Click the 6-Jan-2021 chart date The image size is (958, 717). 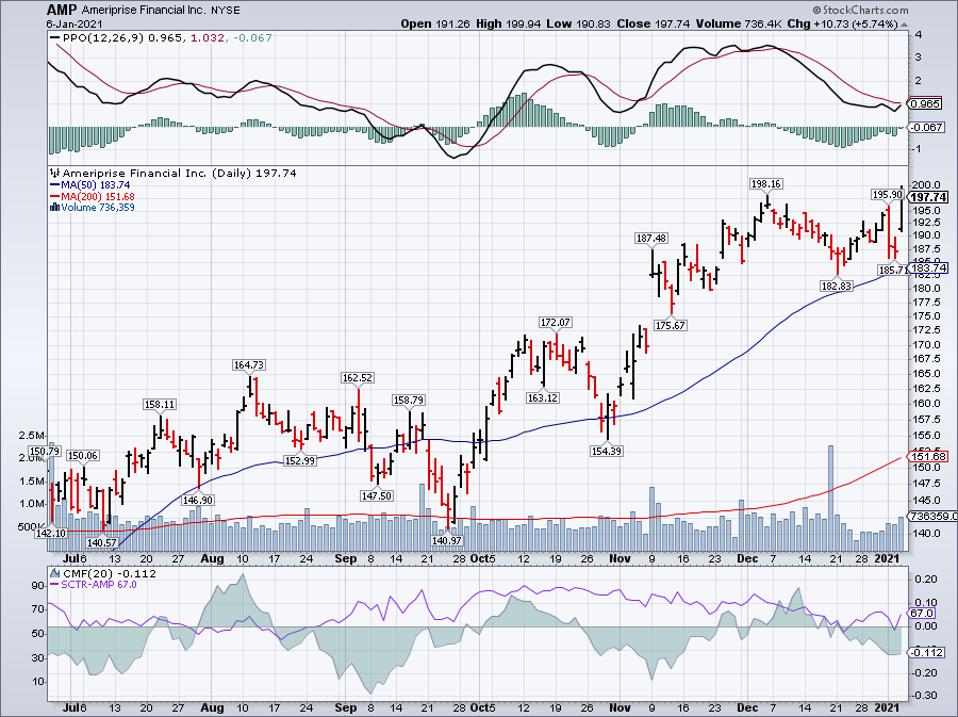pyautogui.click(x=75, y=24)
